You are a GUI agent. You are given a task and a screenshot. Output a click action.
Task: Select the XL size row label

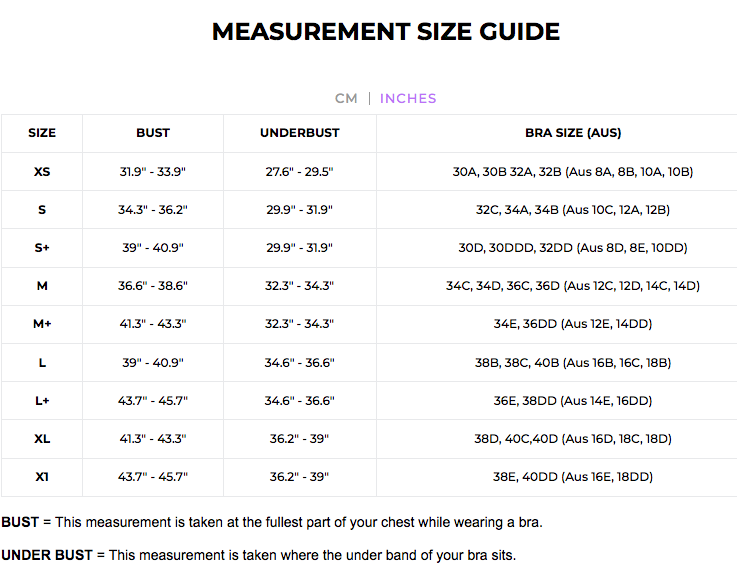point(42,438)
